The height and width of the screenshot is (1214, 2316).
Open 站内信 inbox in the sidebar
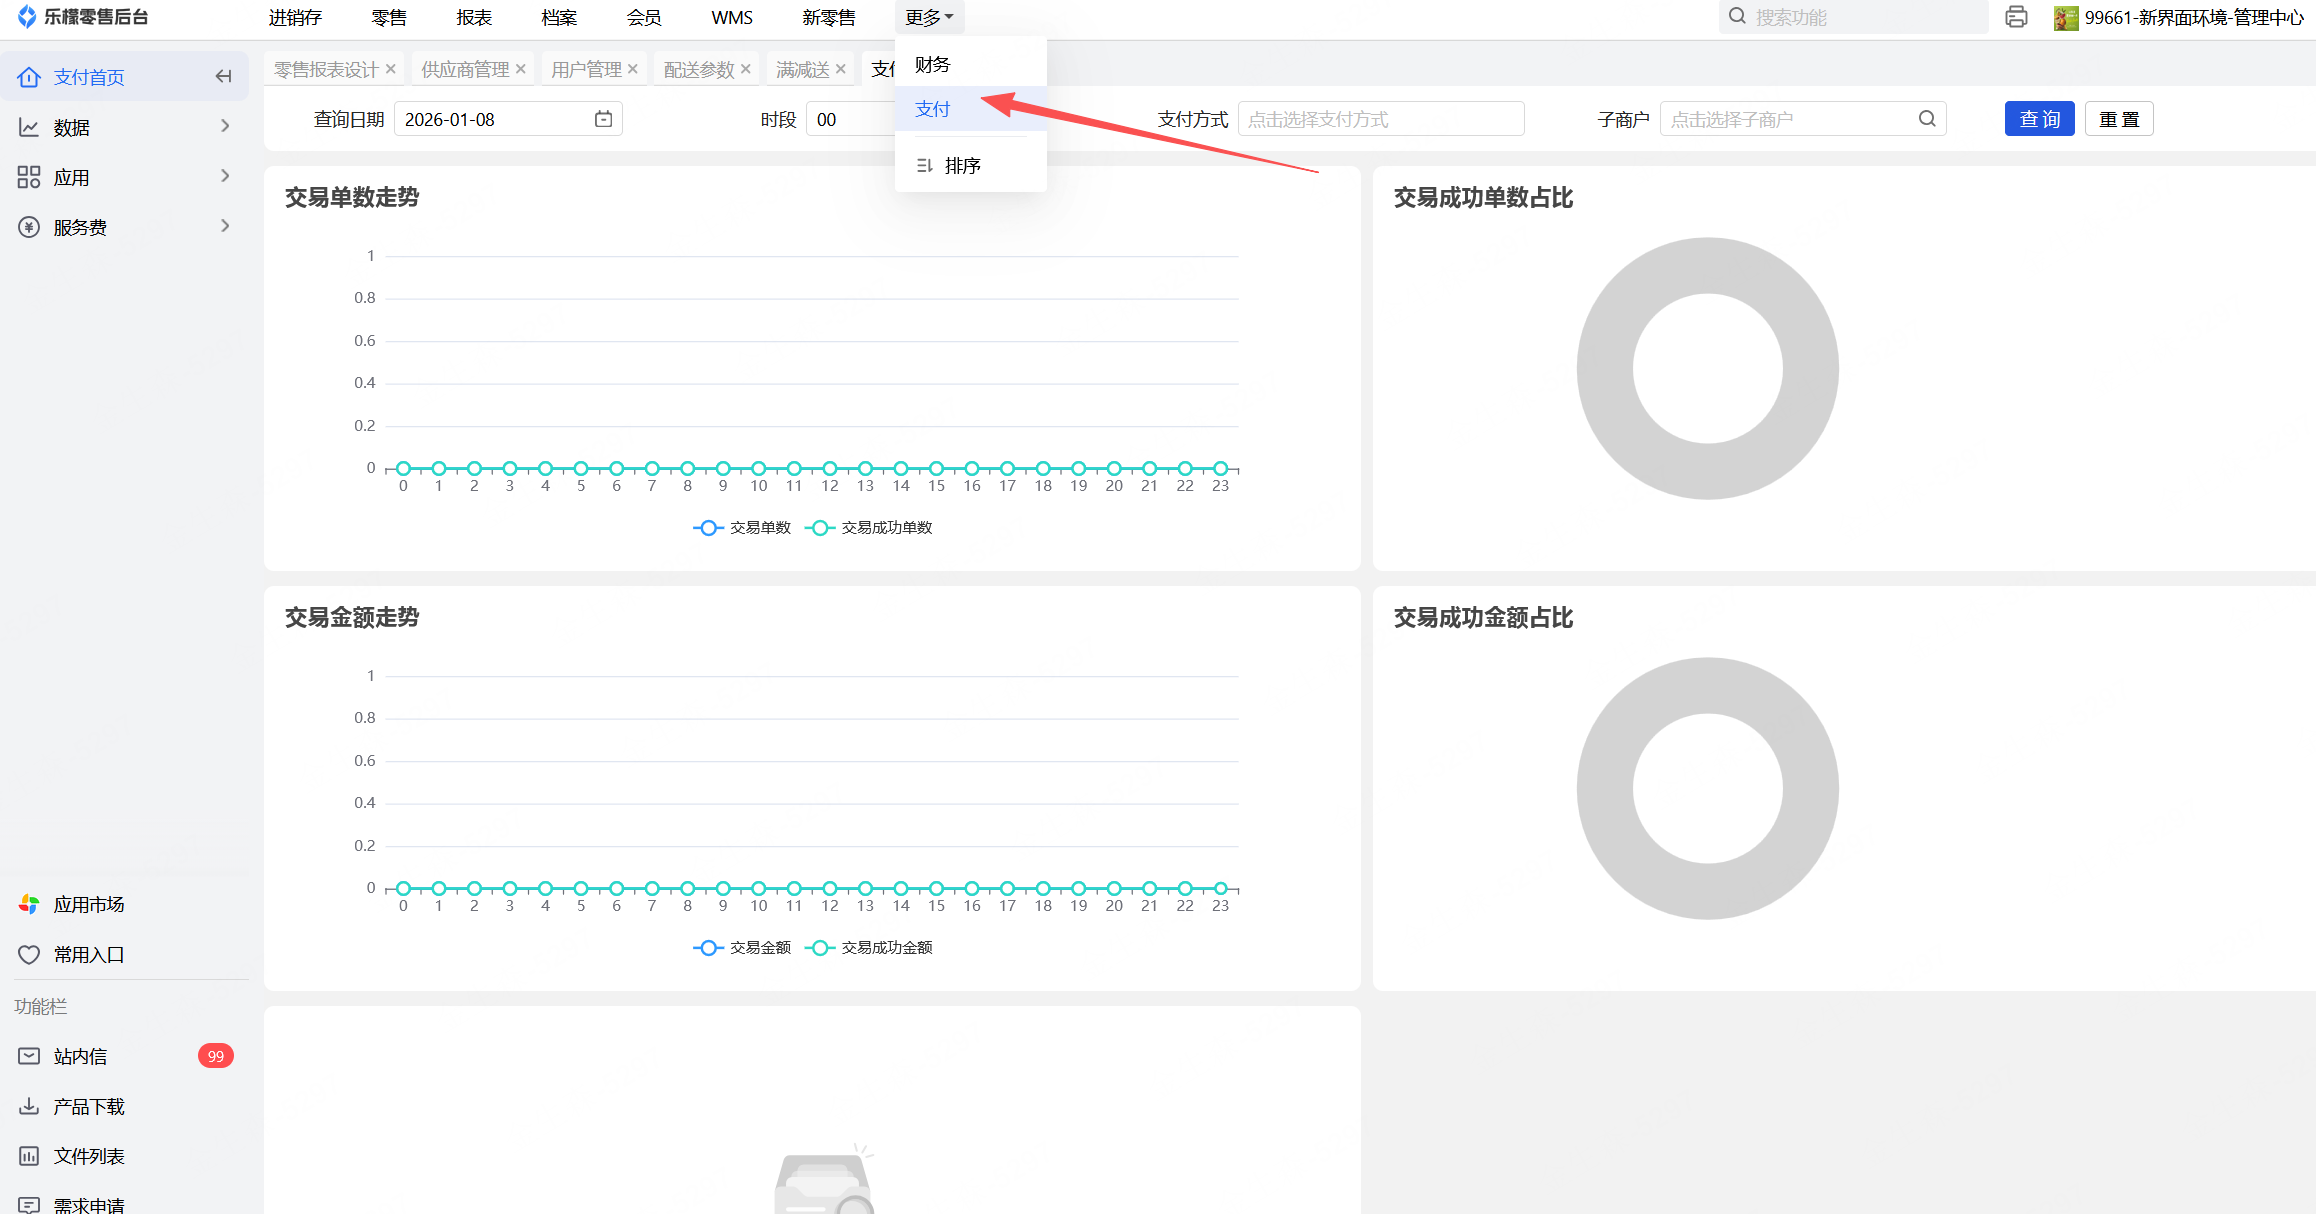pyautogui.click(x=80, y=1056)
